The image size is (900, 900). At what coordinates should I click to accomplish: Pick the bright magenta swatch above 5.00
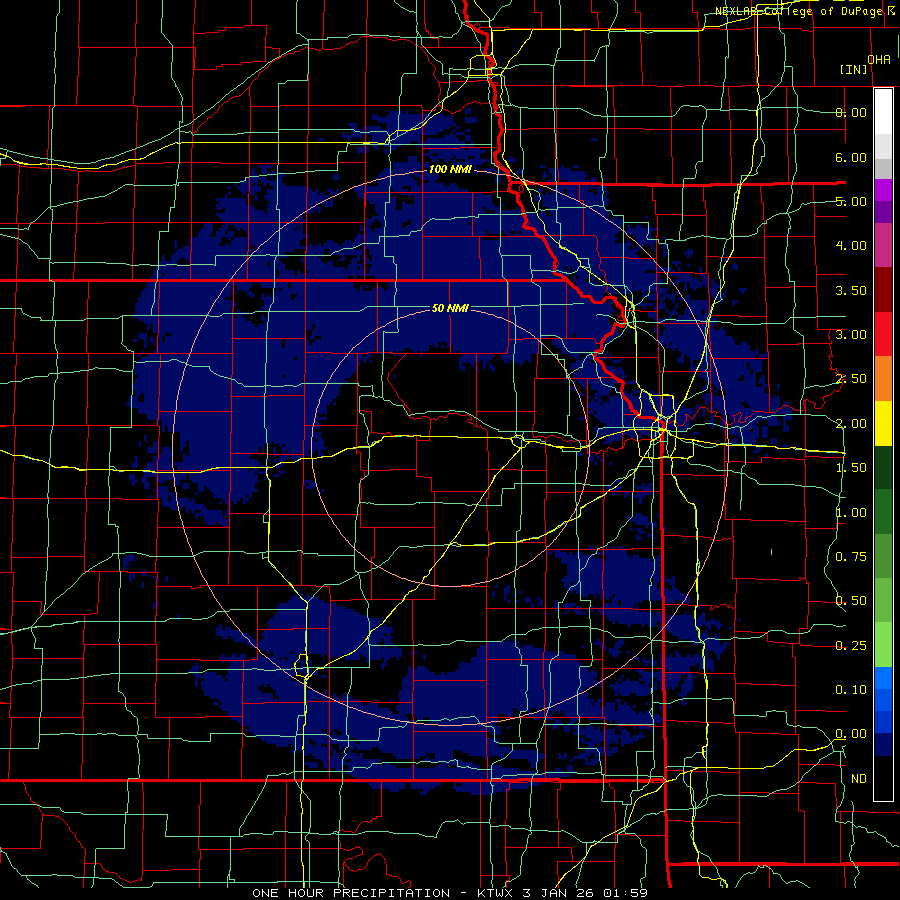pos(883,190)
